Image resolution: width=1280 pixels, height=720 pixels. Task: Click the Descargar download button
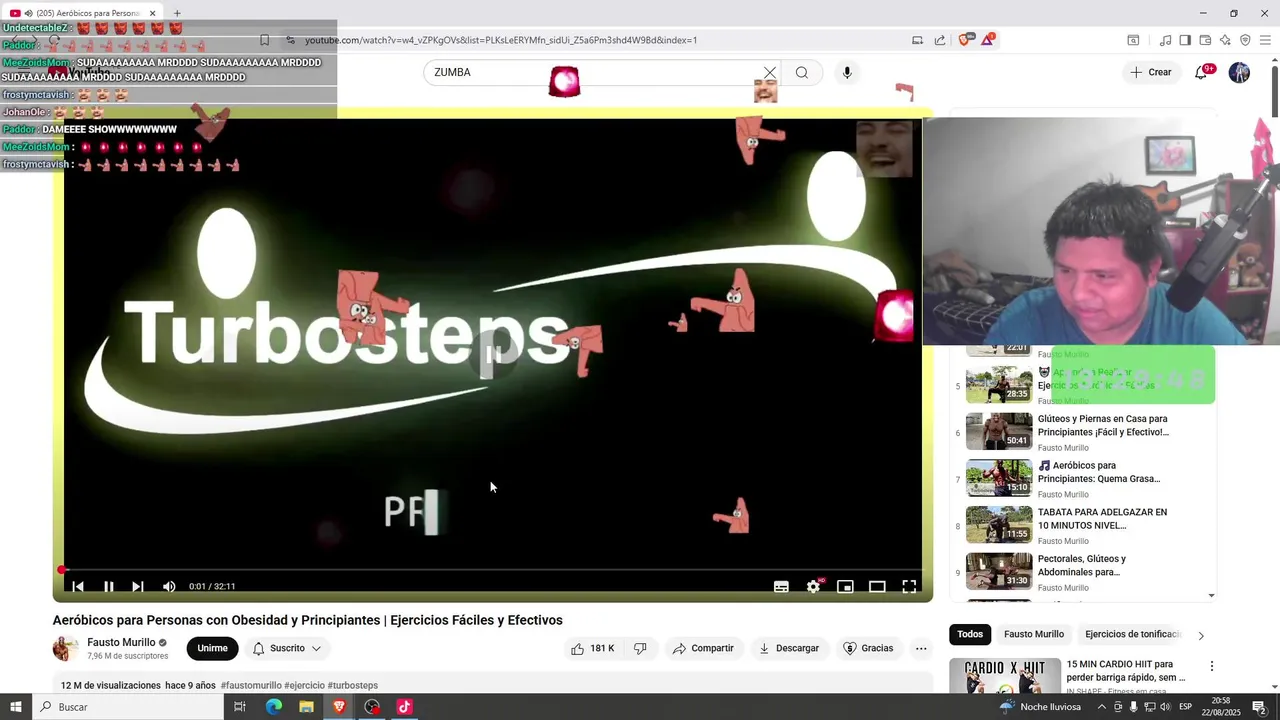[x=789, y=648]
